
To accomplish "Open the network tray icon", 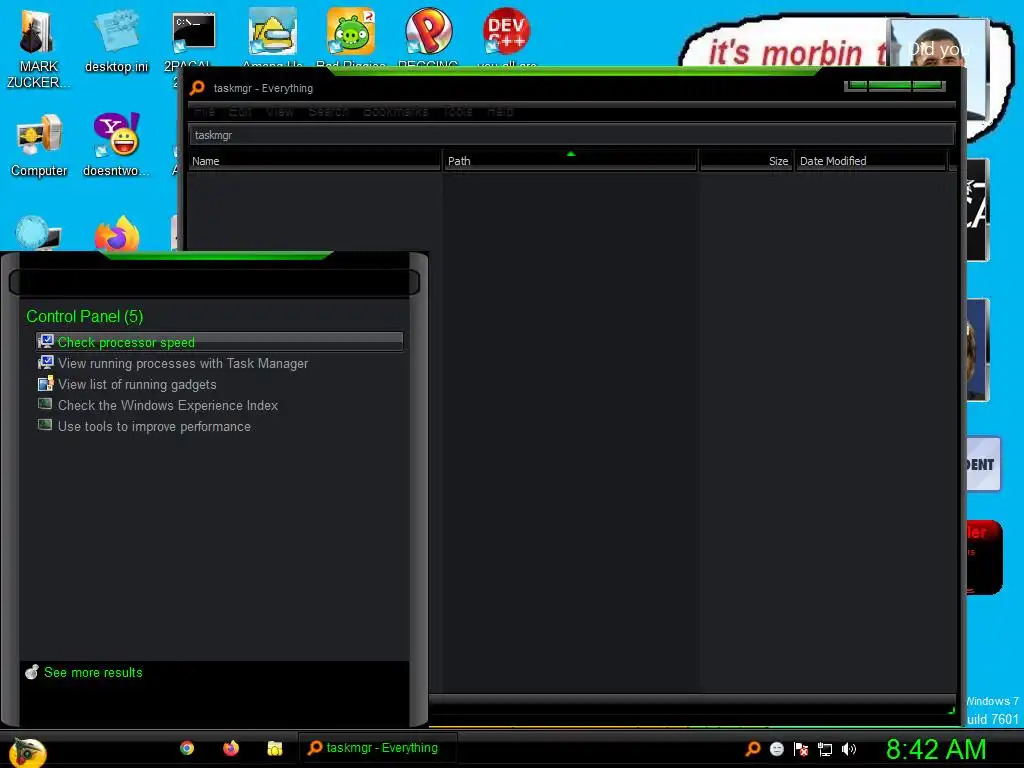I will [825, 749].
